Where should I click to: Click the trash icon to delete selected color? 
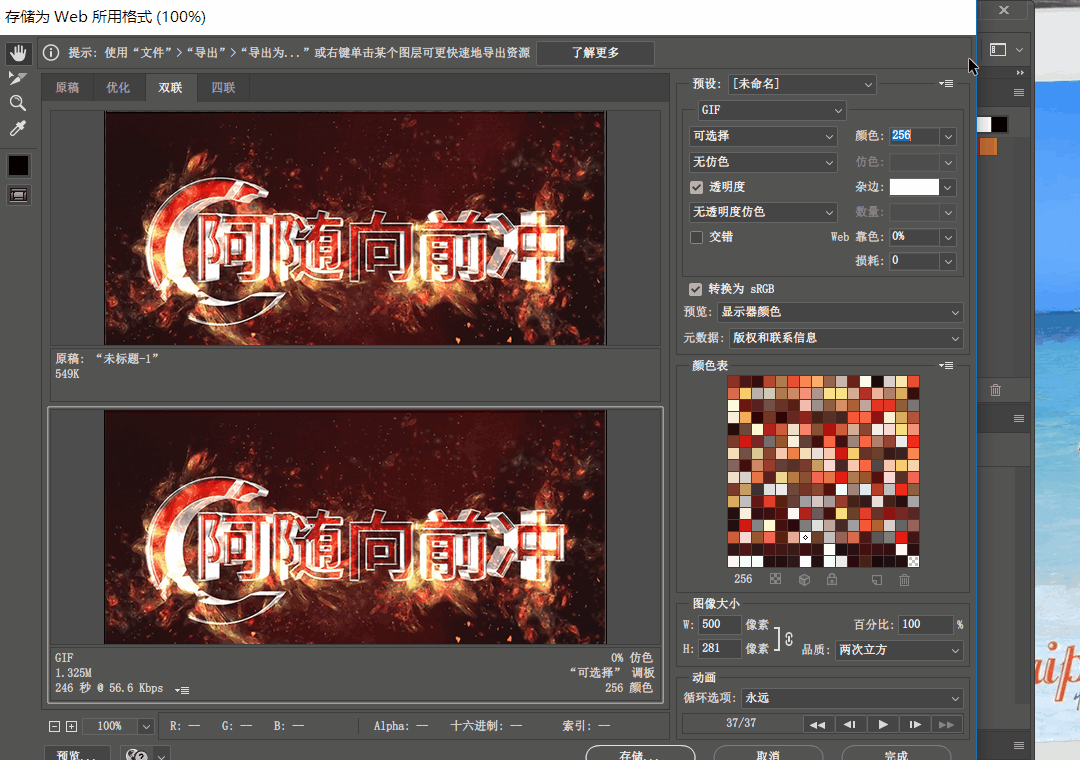[903, 579]
